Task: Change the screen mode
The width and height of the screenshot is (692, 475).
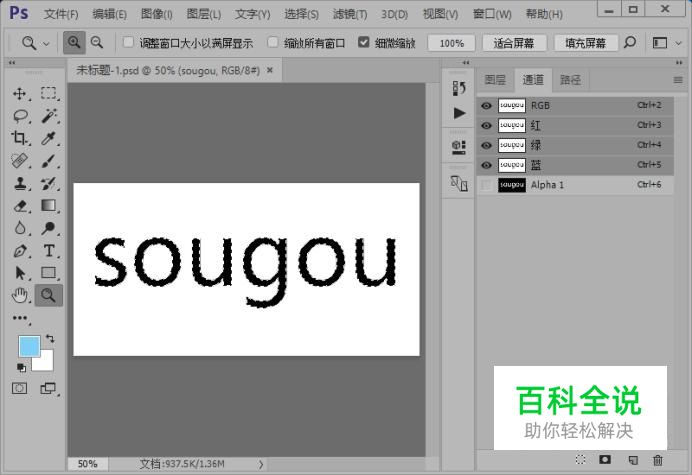Action: coord(48,388)
